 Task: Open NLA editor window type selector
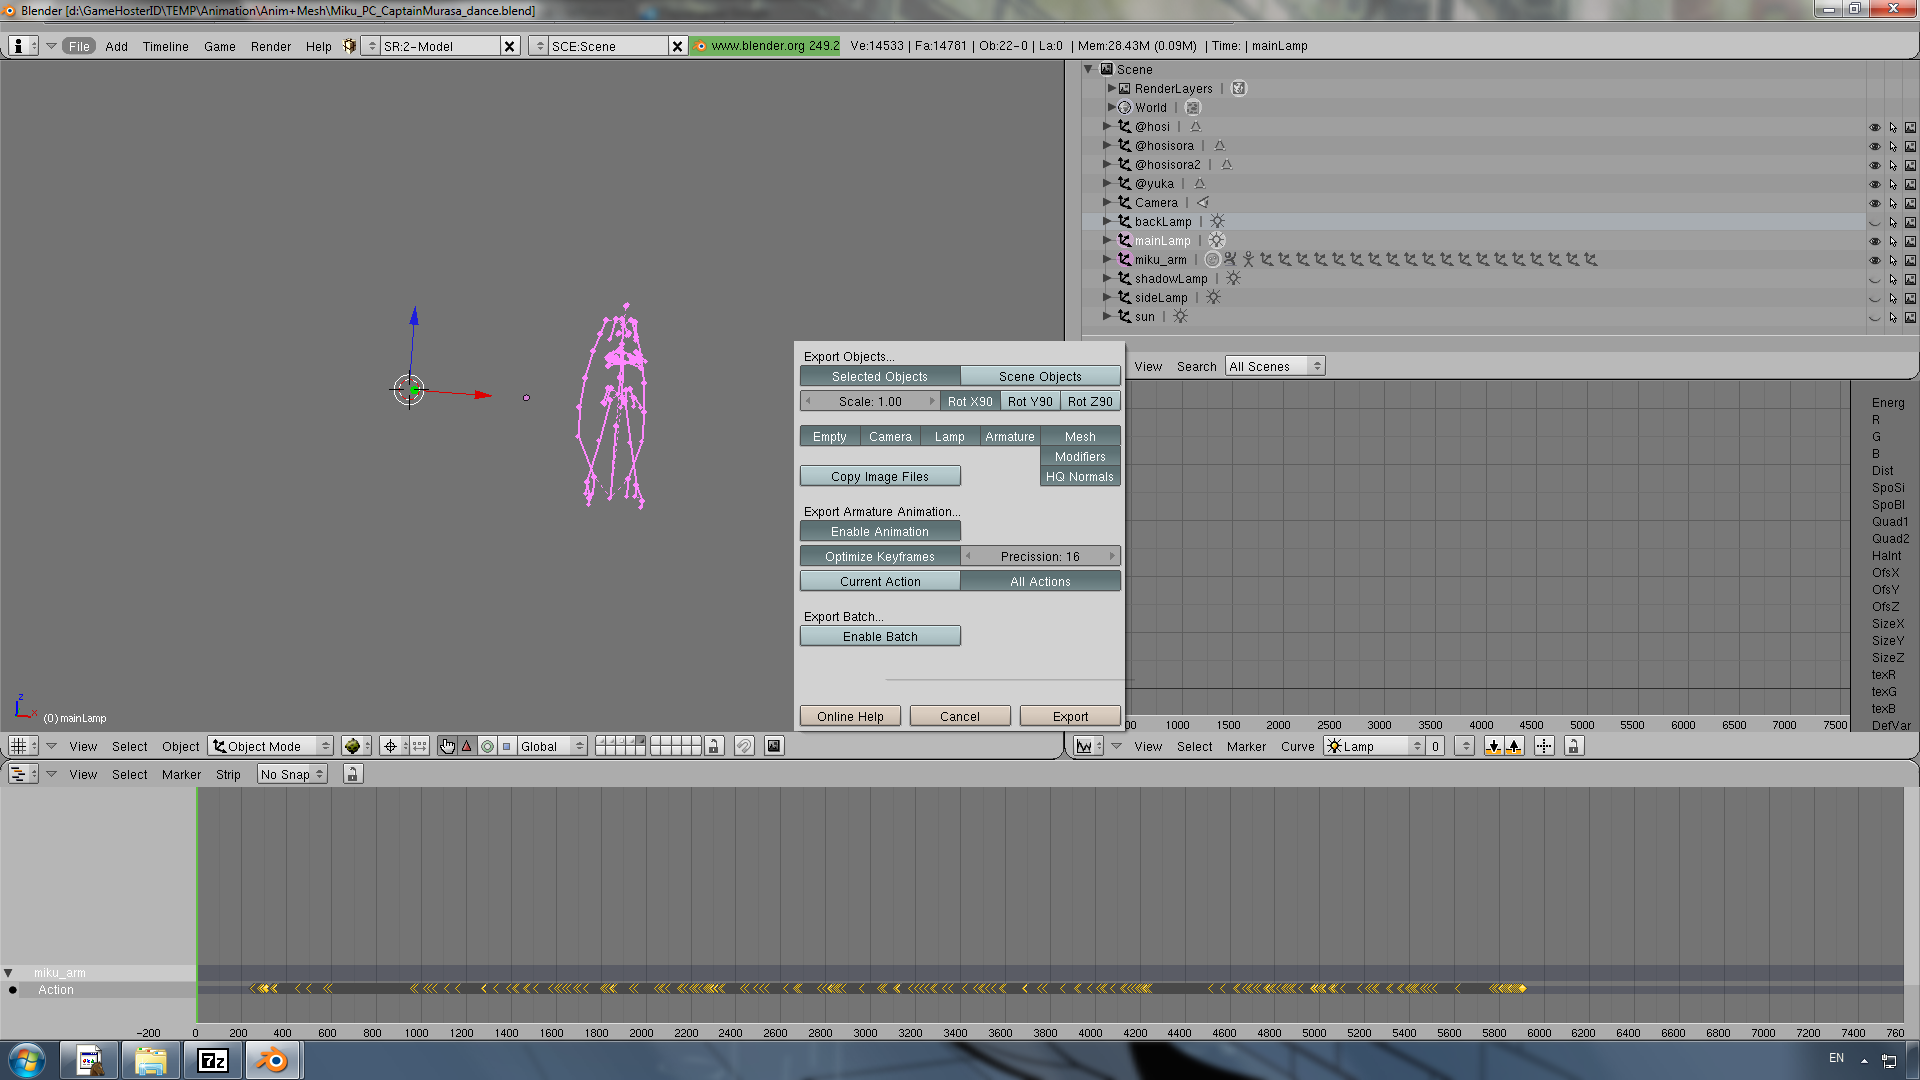22,774
